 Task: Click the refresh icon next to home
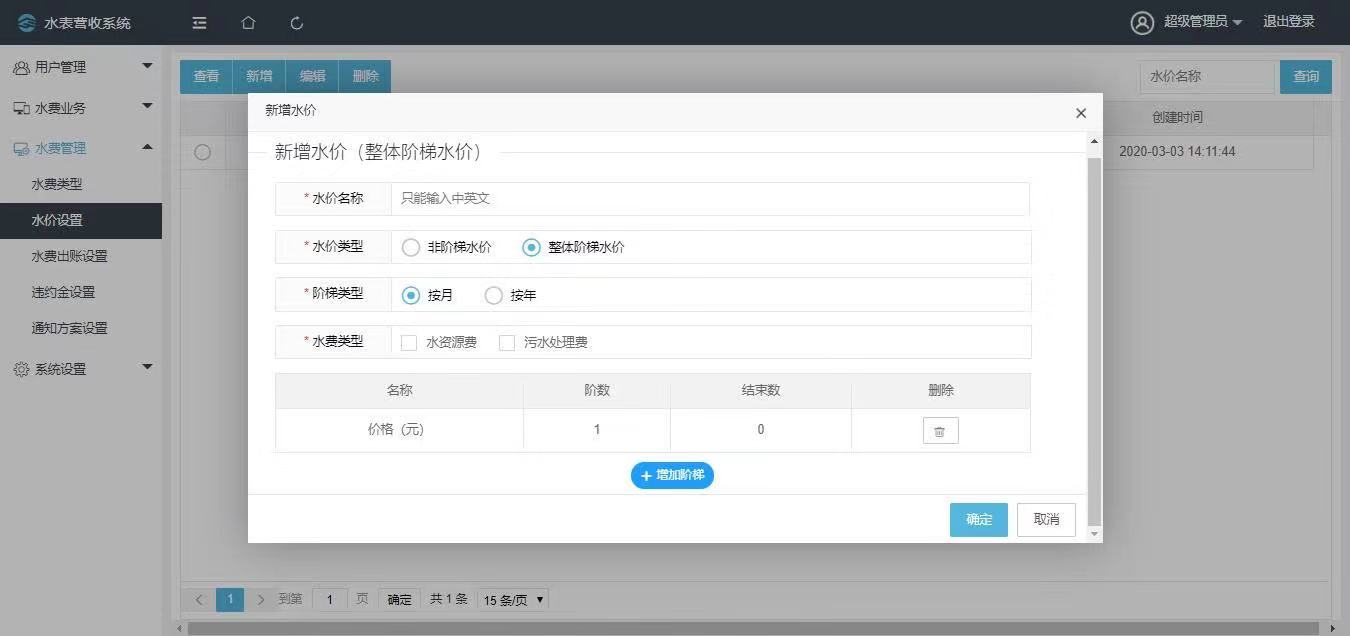coord(295,22)
